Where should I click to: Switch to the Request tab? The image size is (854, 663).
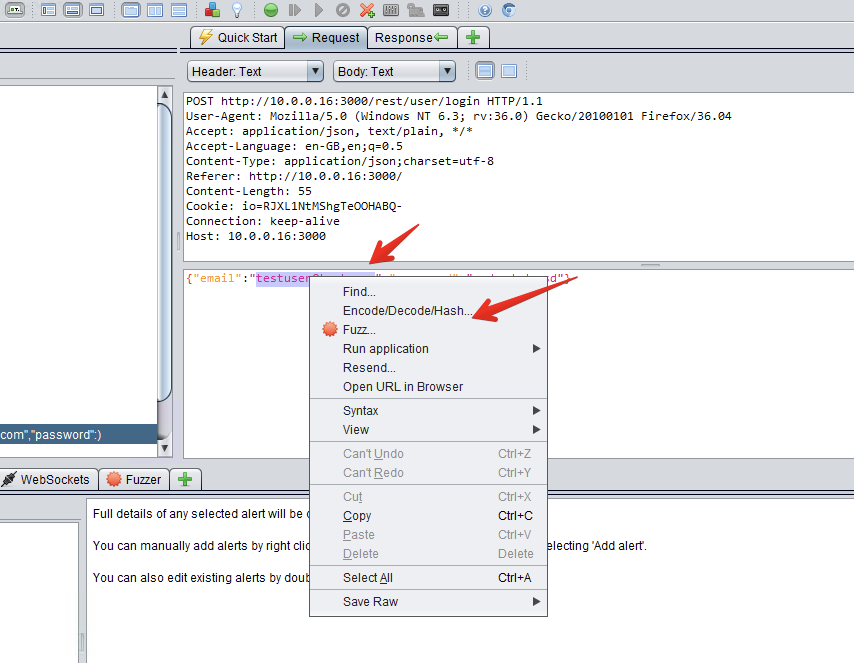coord(326,38)
